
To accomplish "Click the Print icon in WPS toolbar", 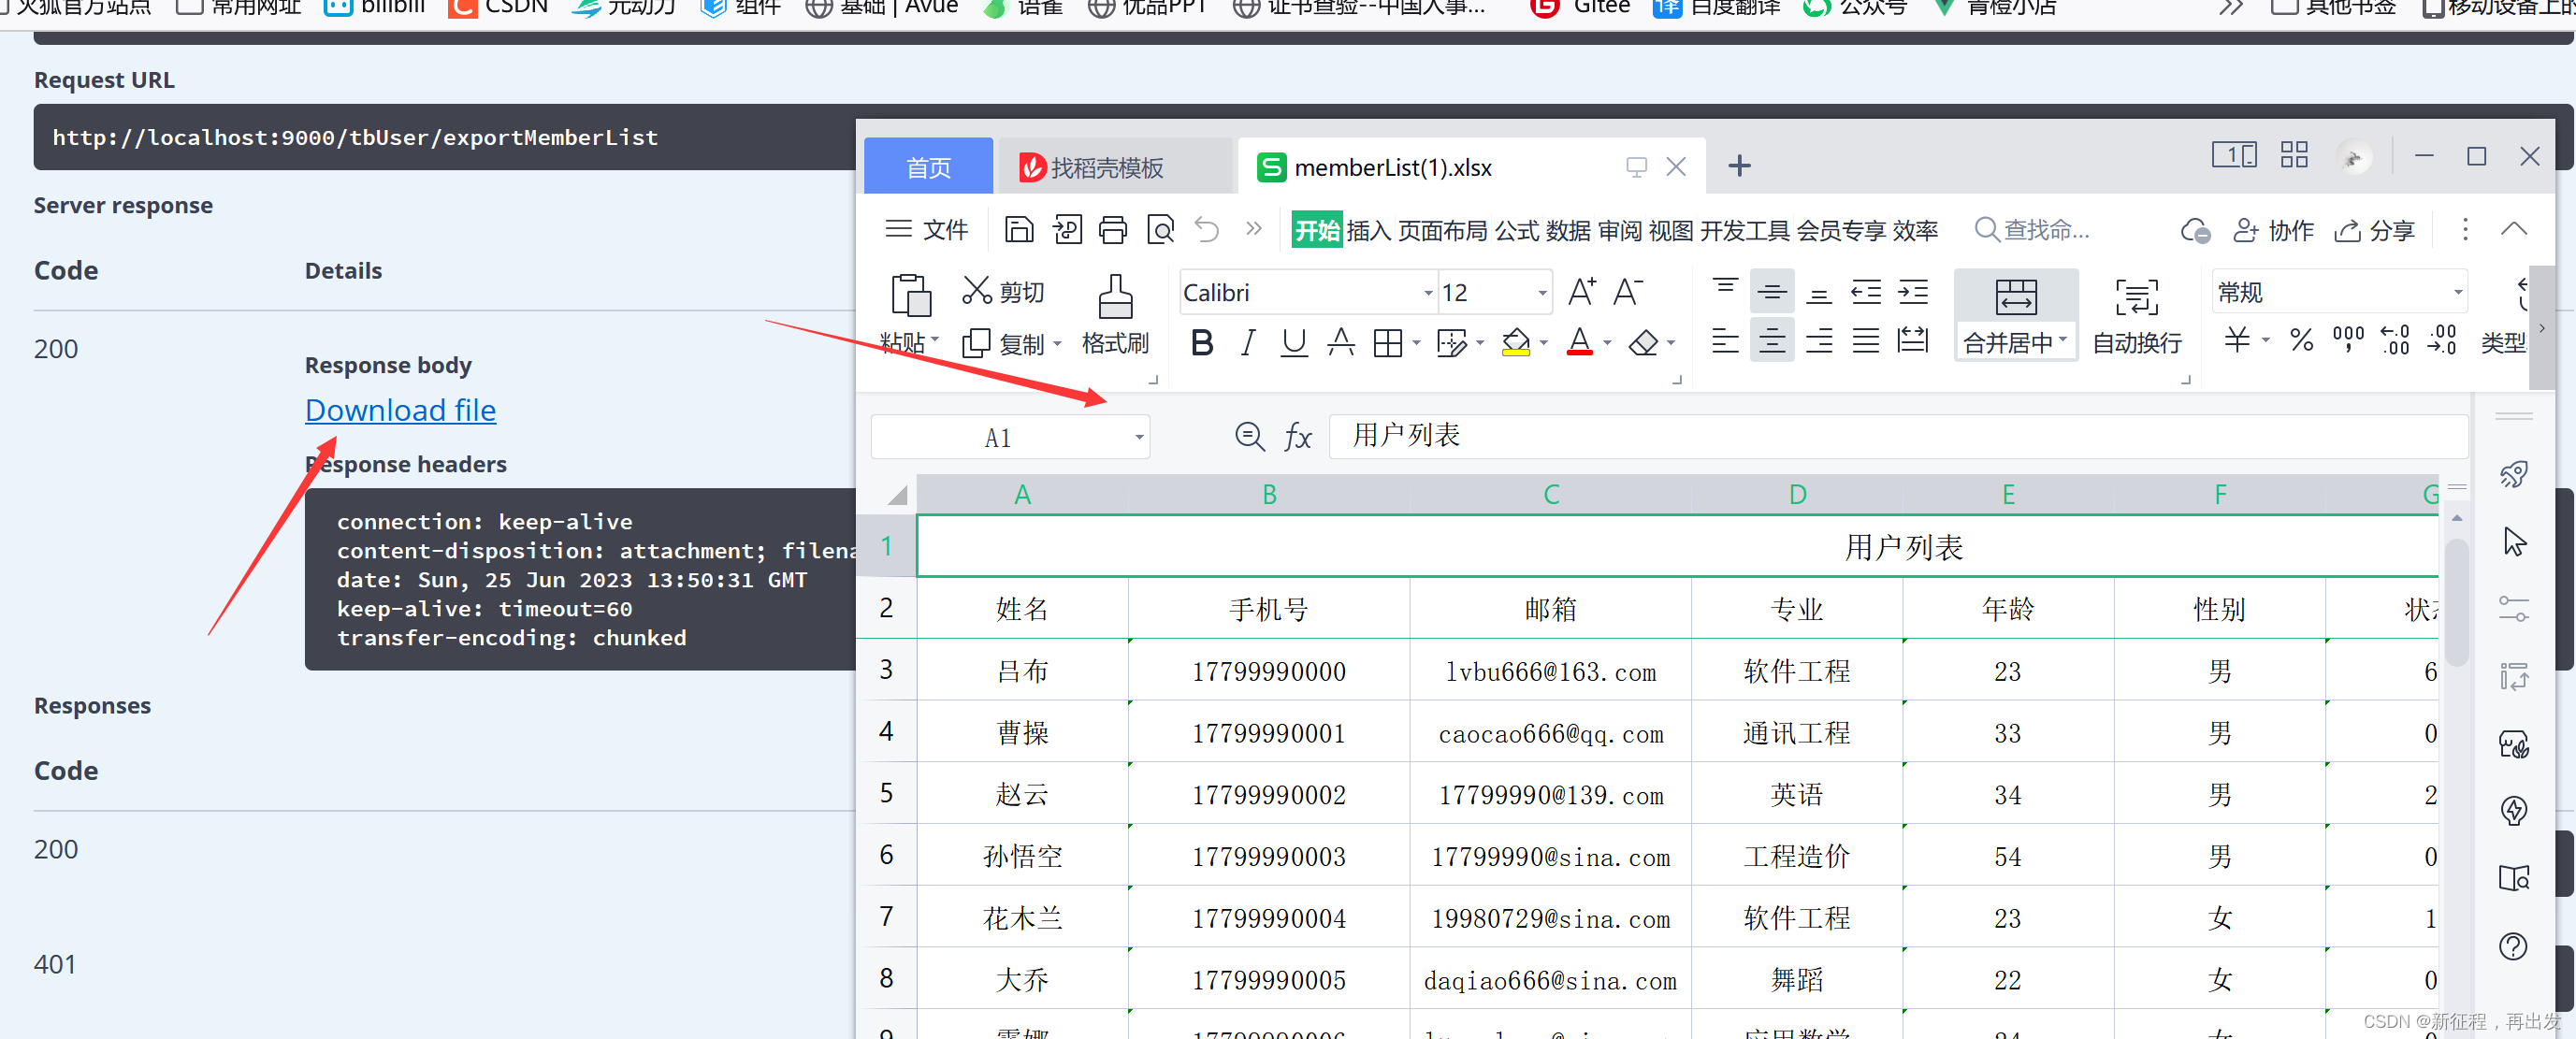I will 1112,230.
